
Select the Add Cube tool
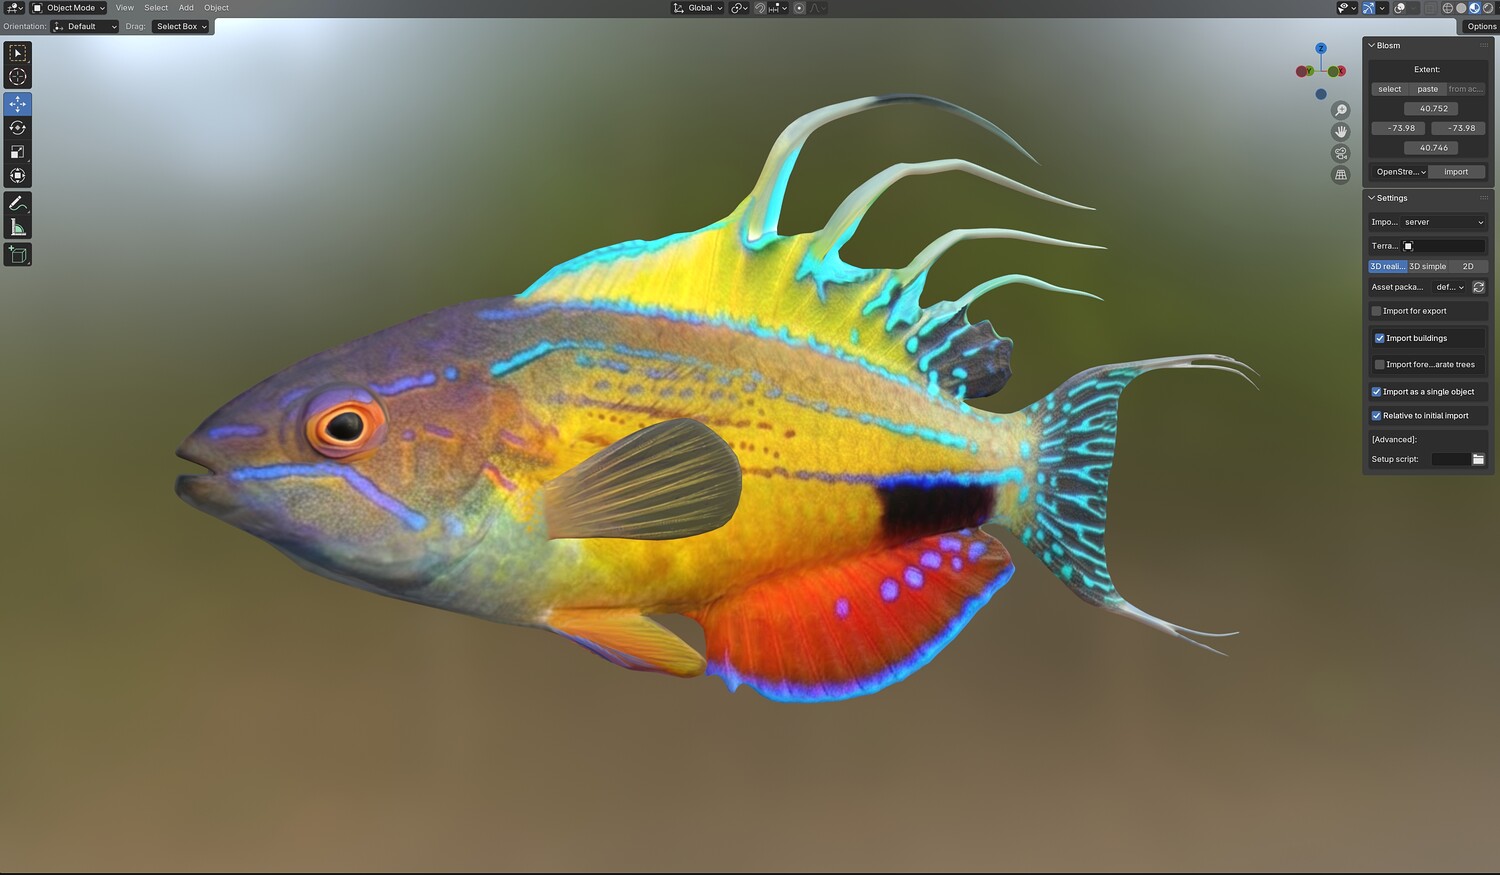click(x=18, y=255)
